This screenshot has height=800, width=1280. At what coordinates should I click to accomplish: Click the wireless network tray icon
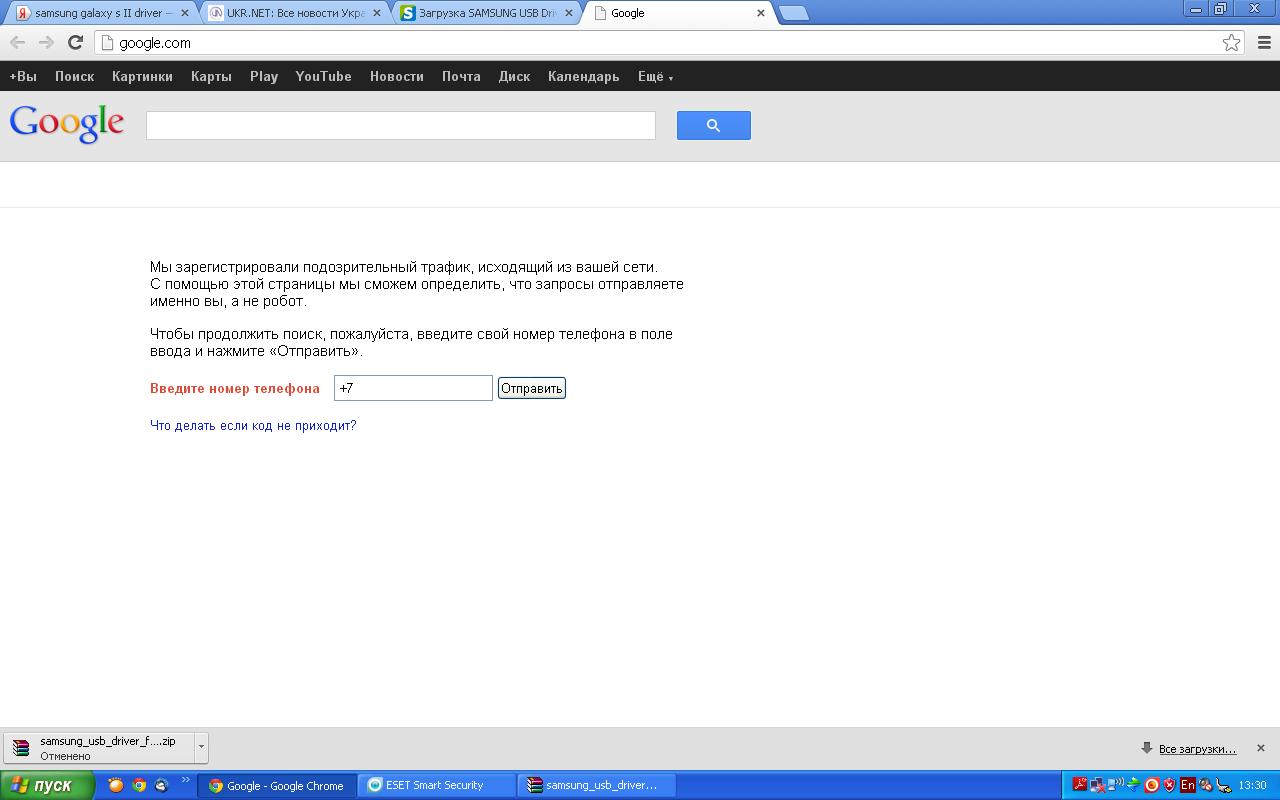click(1116, 785)
